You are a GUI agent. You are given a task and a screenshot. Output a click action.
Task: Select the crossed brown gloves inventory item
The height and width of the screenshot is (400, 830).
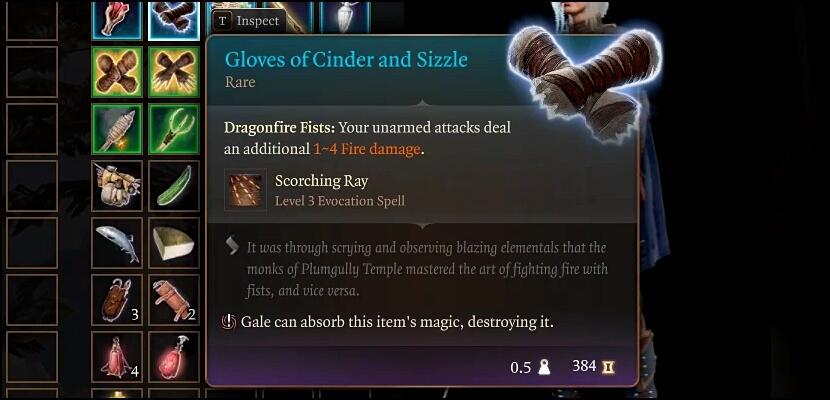click(117, 72)
